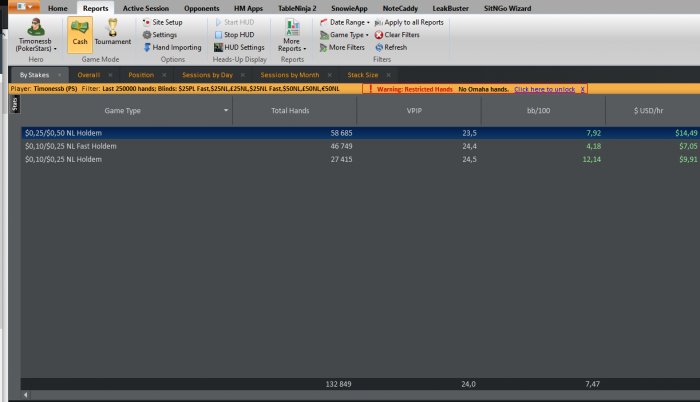
Task: Click the 46 749 total hands cell
Action: point(341,146)
